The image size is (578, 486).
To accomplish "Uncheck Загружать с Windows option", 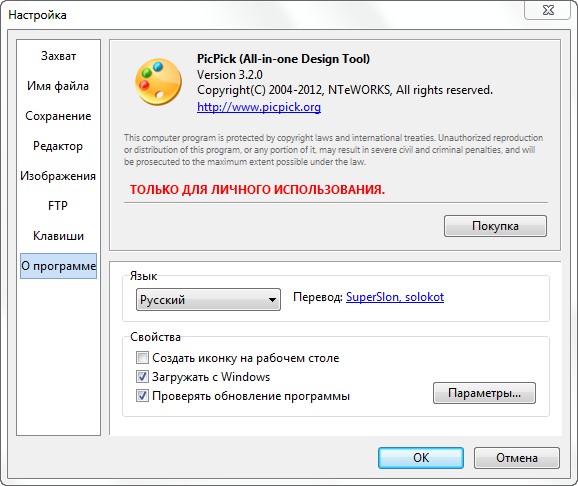I will (x=142, y=377).
